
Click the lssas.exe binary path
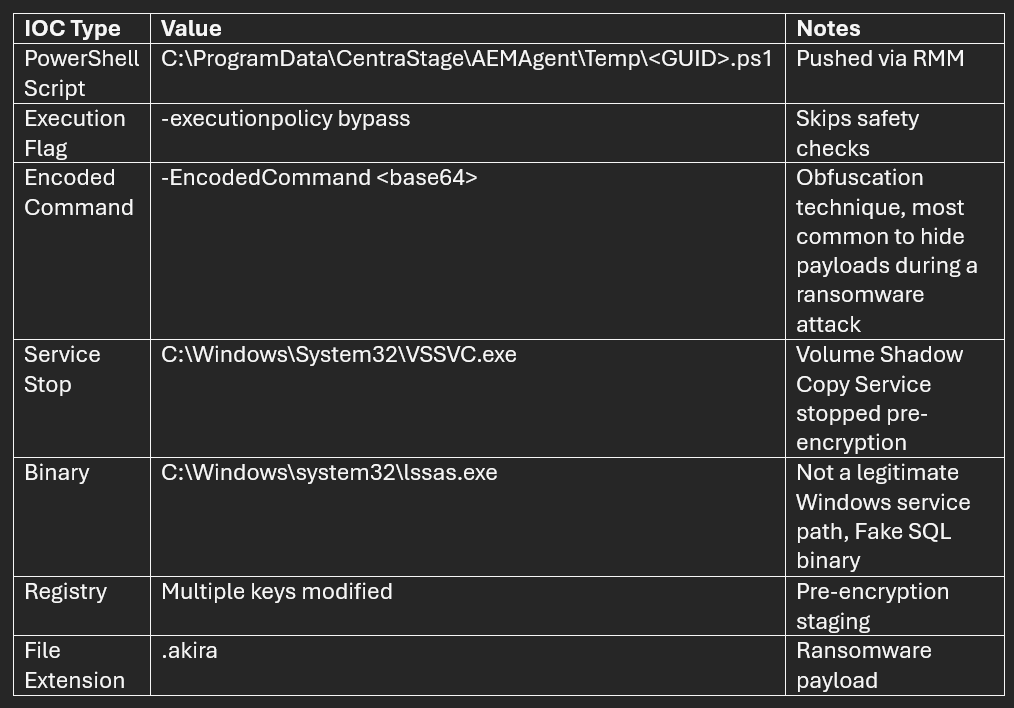[x=329, y=473]
